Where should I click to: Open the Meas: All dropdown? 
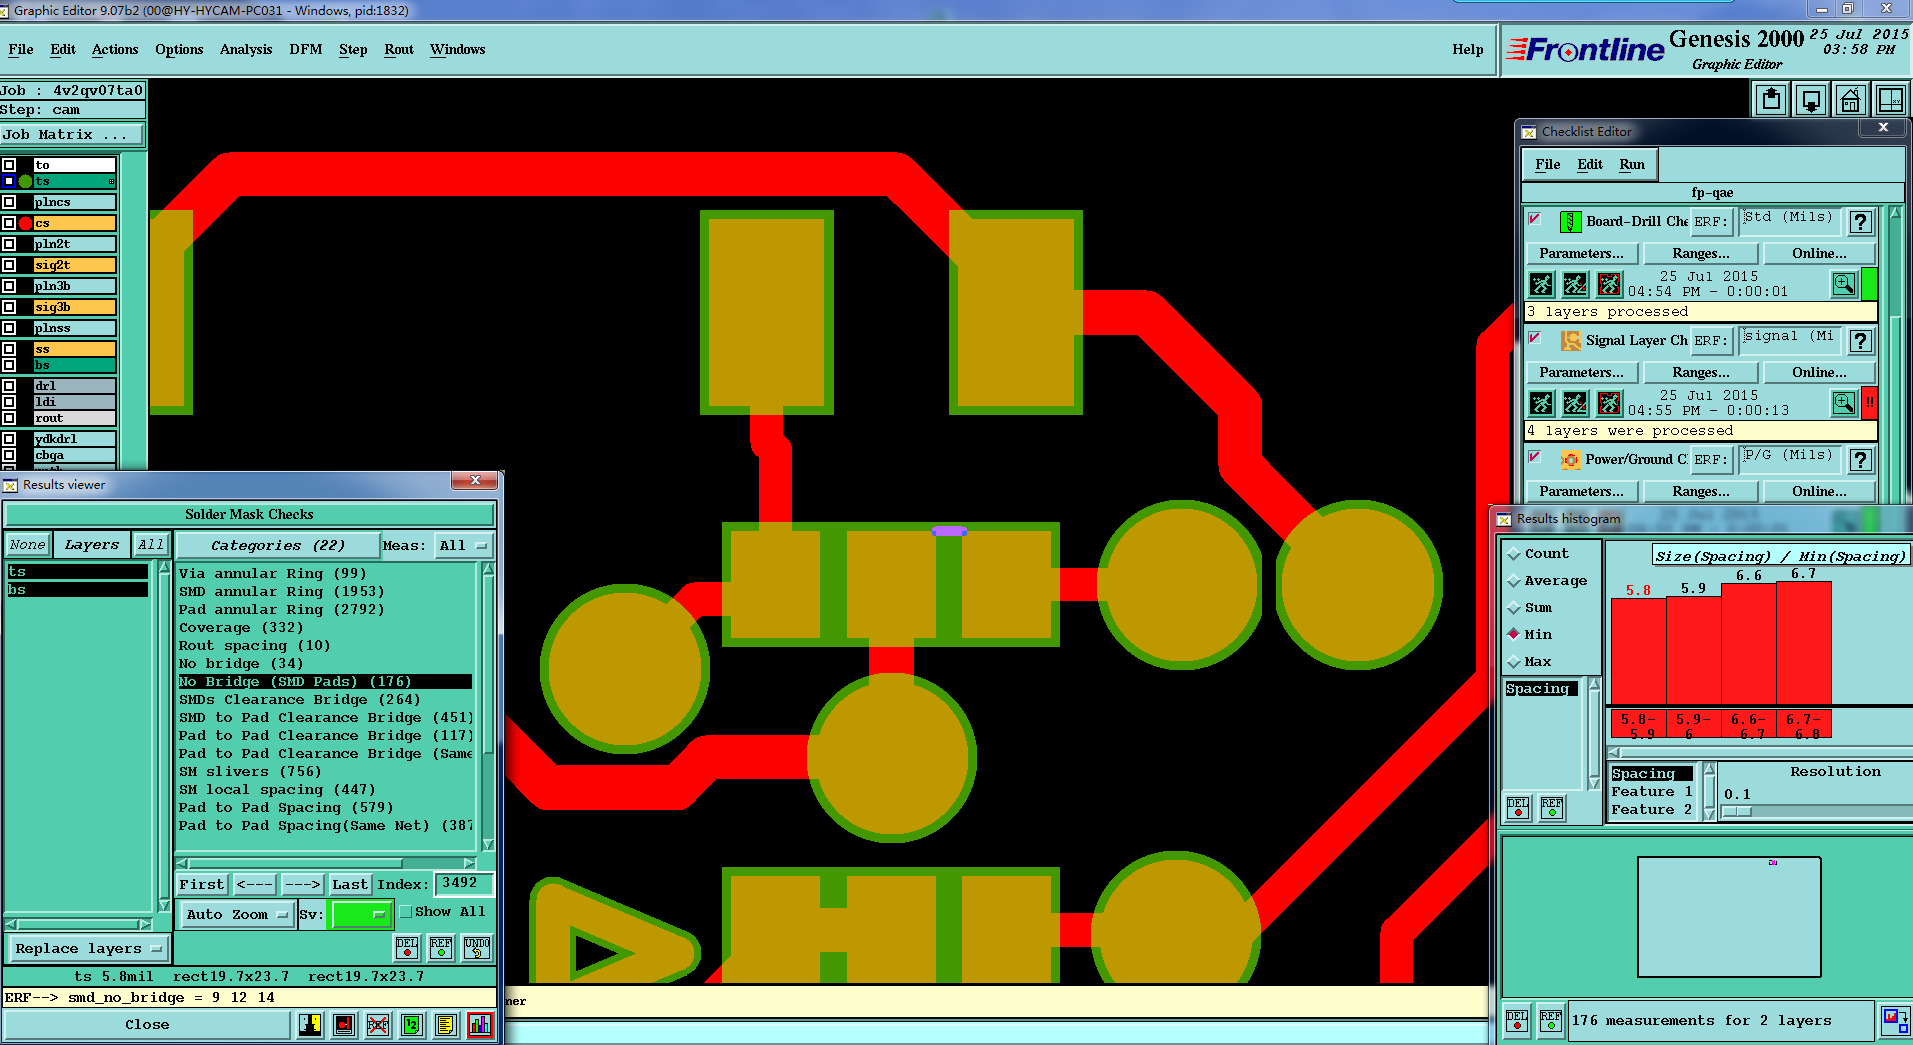coord(464,546)
